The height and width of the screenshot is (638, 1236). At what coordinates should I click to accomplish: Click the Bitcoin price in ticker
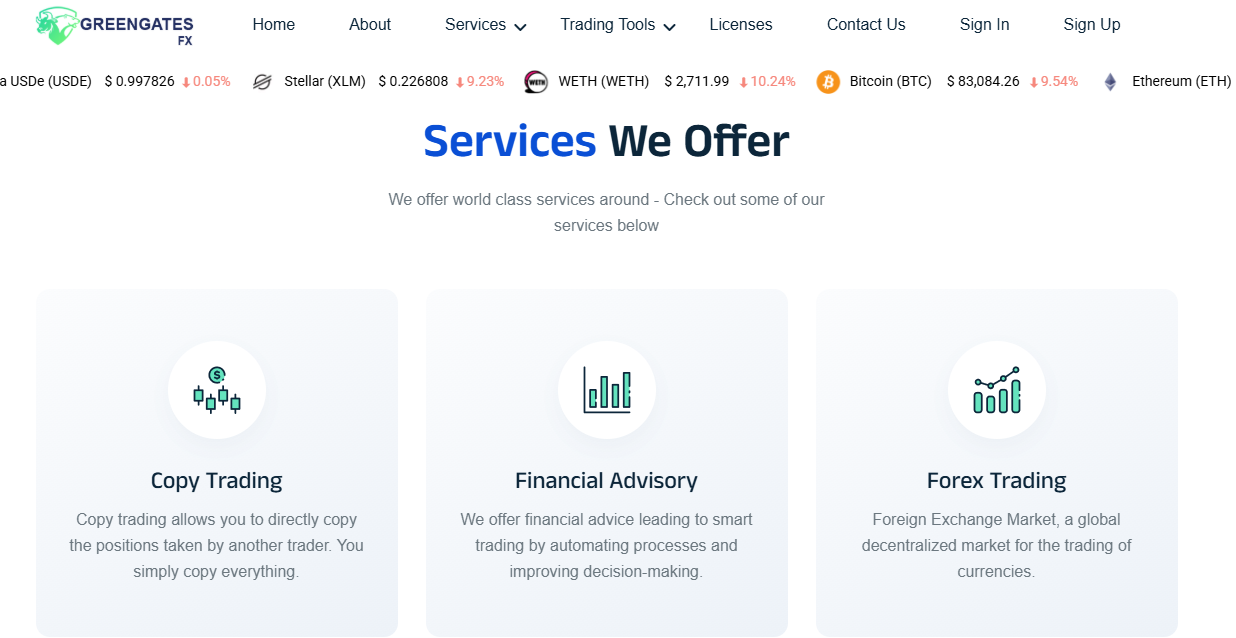pos(983,82)
